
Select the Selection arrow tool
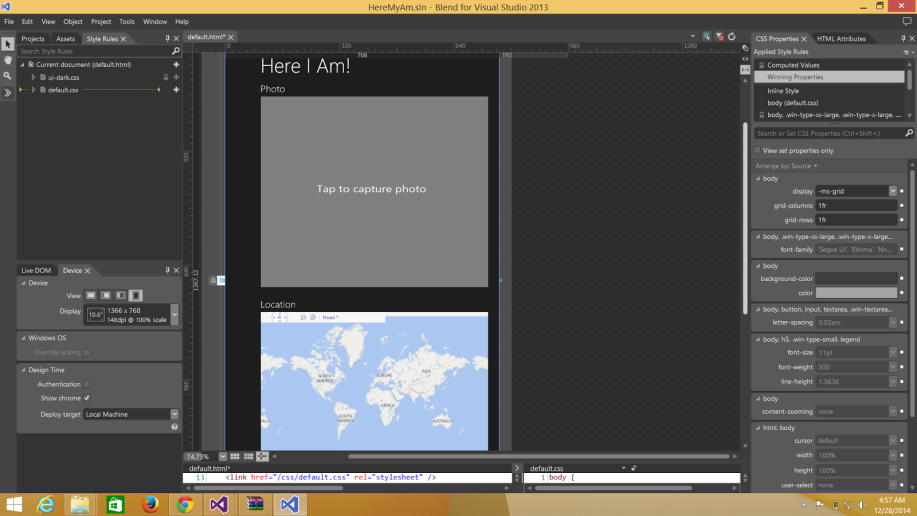(8, 44)
